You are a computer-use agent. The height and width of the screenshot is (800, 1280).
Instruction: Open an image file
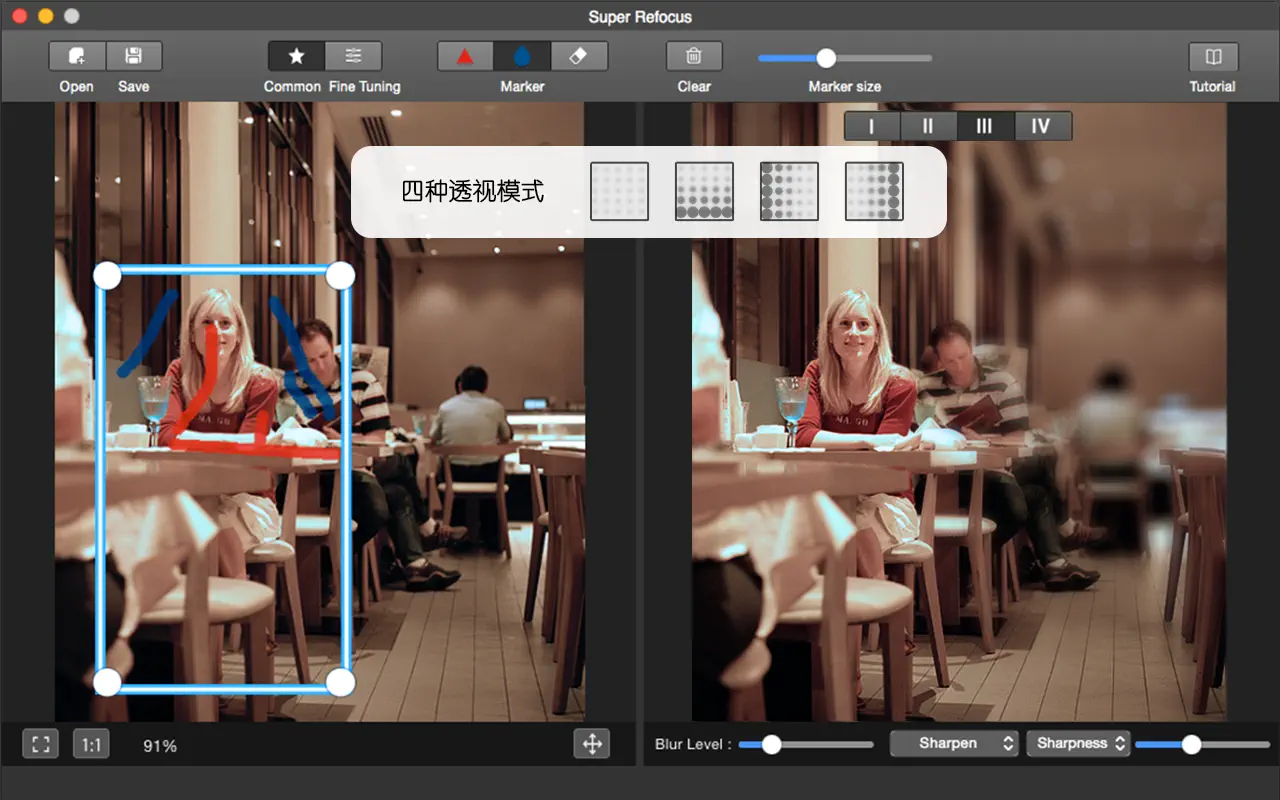pyautogui.click(x=76, y=56)
